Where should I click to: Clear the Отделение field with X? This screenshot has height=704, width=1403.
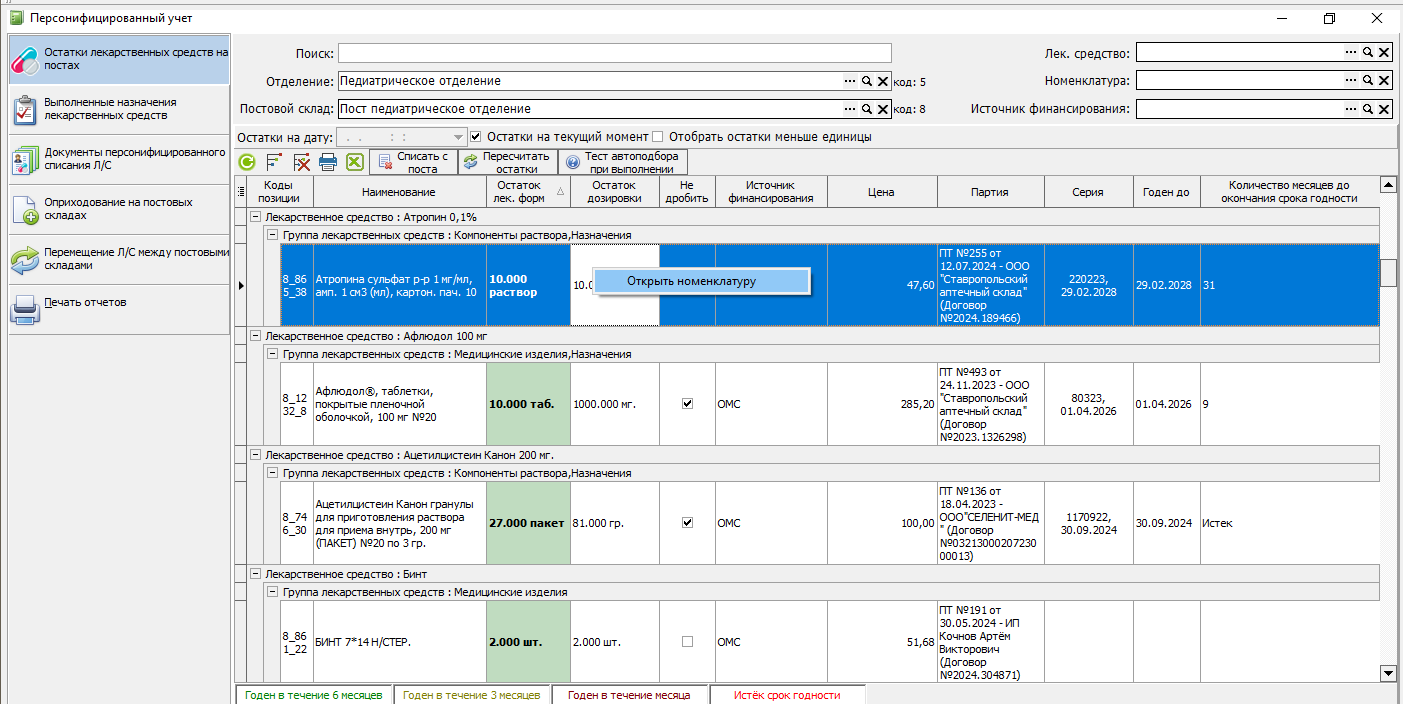883,81
